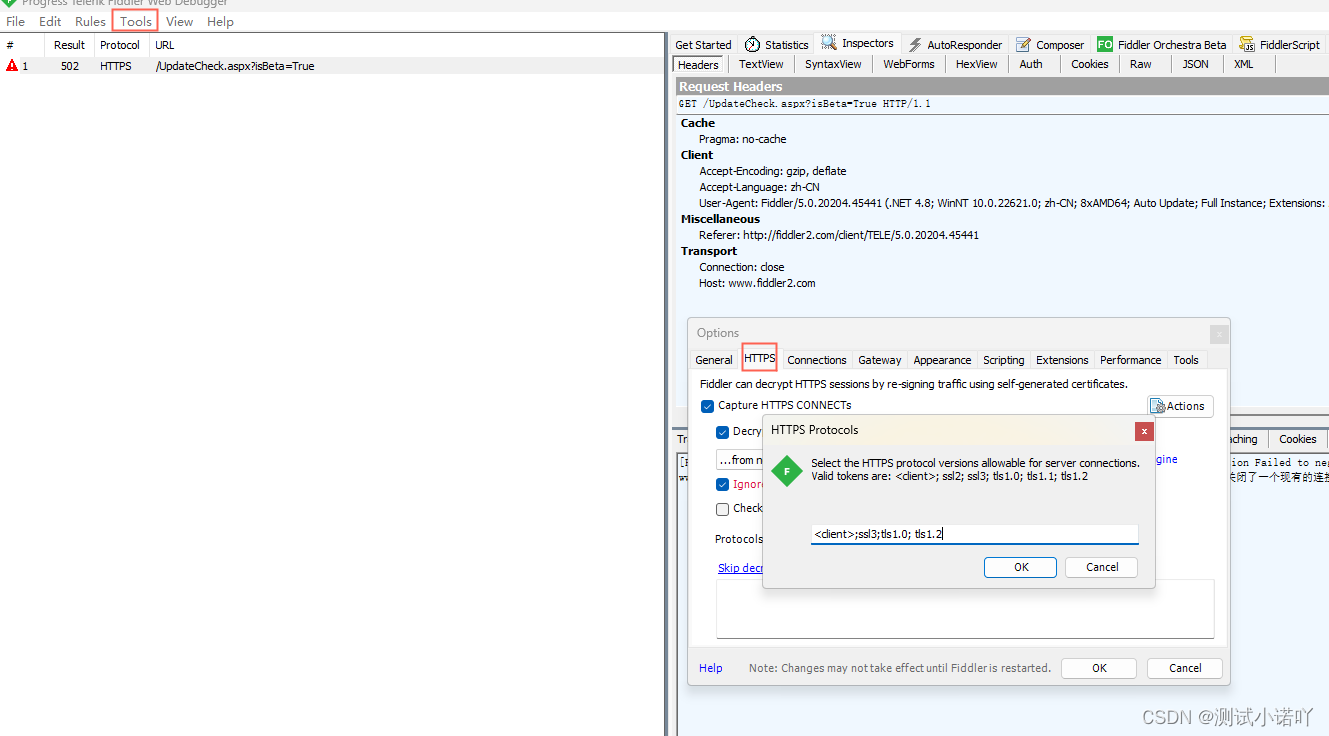Screen dimensions: 1329x736
Task: Click the Skip decryption link
Action: pos(740,567)
